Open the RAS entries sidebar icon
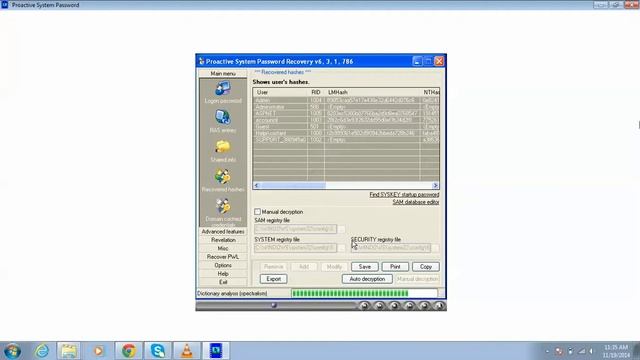 223,118
